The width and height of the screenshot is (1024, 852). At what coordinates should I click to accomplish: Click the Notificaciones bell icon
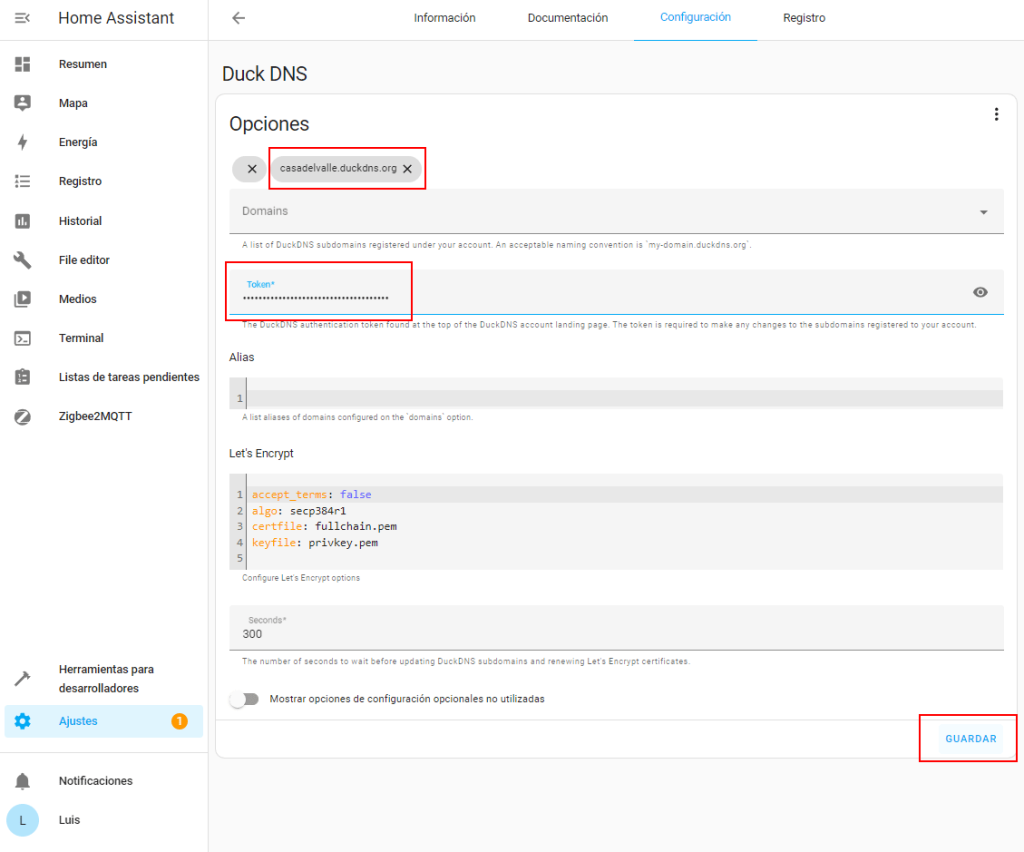pyautogui.click(x=22, y=781)
